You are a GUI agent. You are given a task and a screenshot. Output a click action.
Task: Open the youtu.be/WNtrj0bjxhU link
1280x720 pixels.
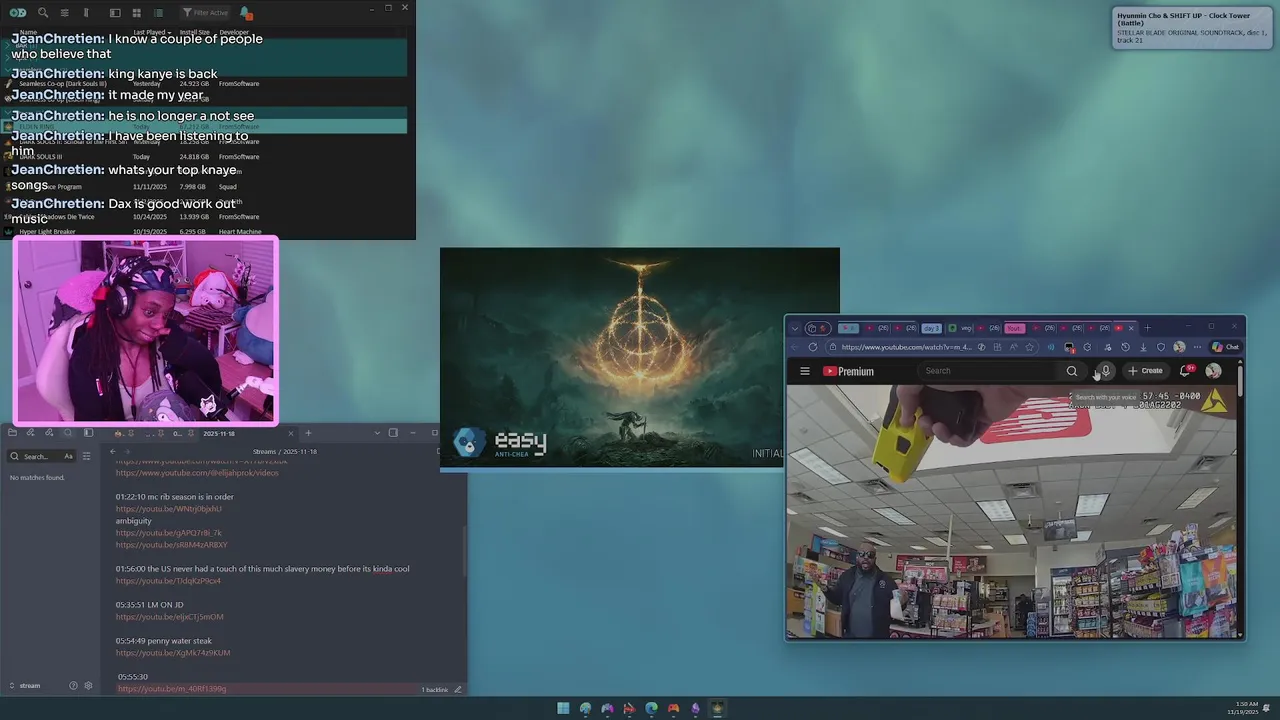(x=169, y=509)
